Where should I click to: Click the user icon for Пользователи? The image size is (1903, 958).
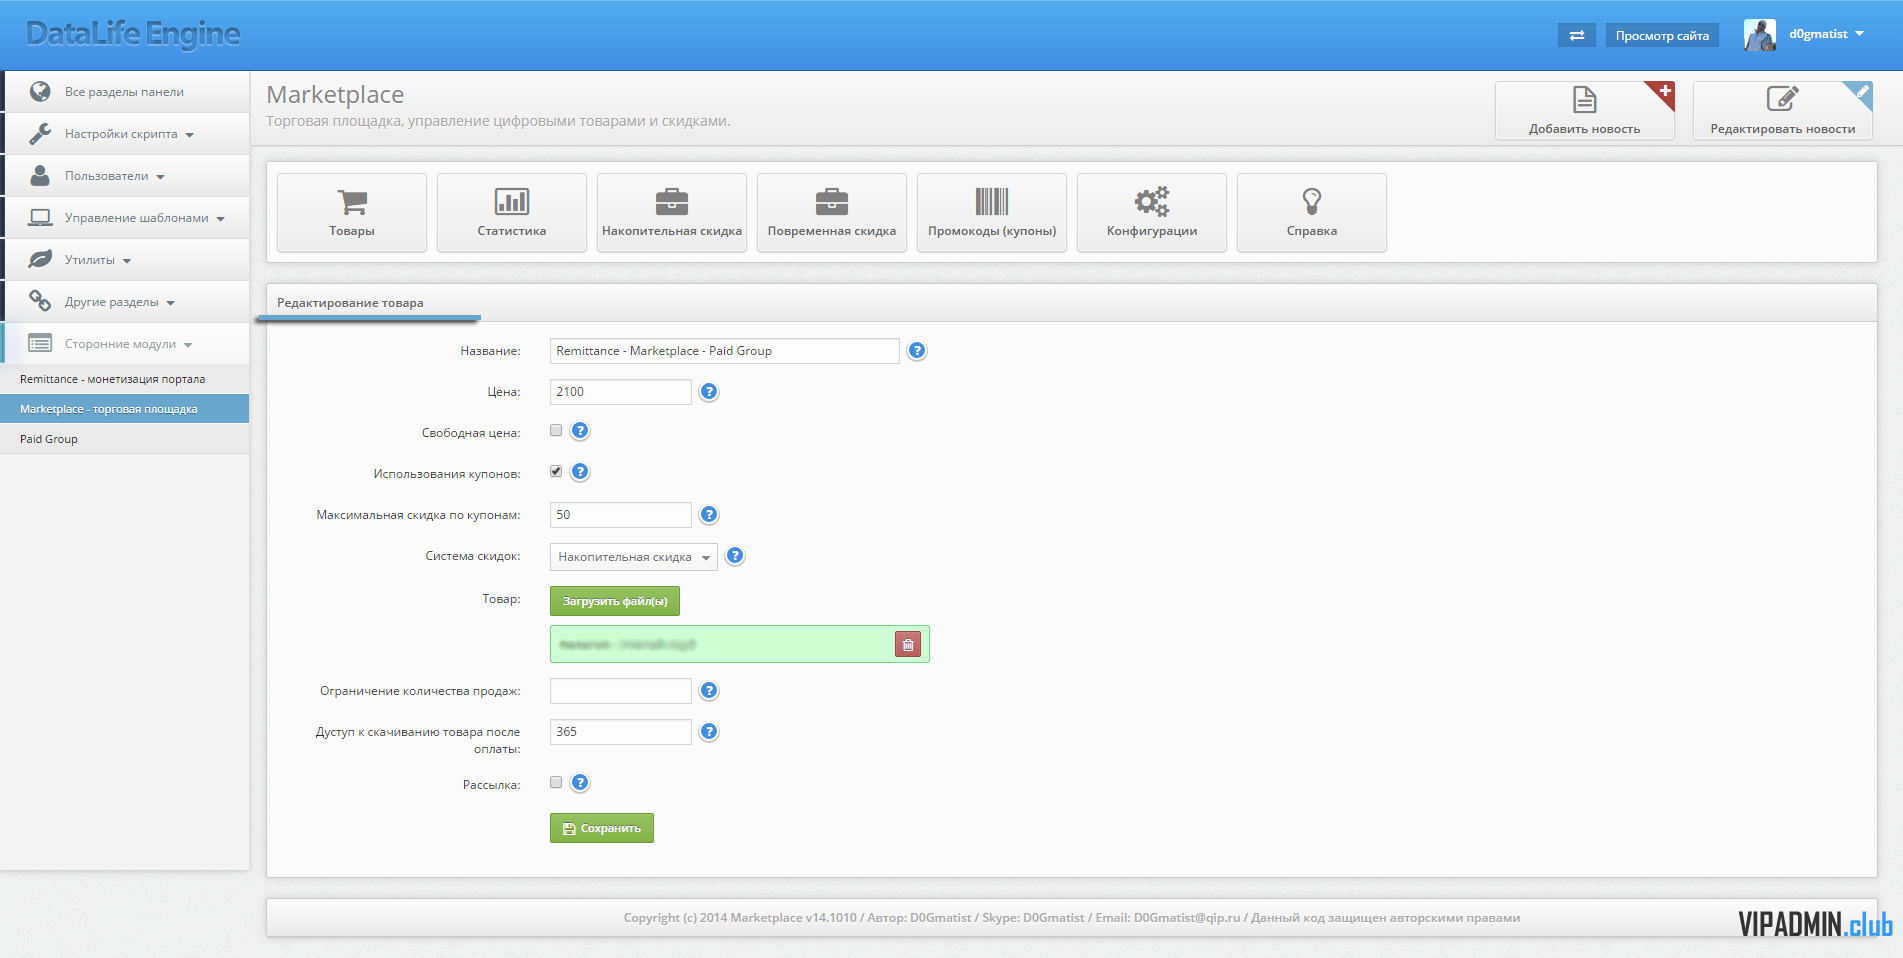[x=40, y=175]
